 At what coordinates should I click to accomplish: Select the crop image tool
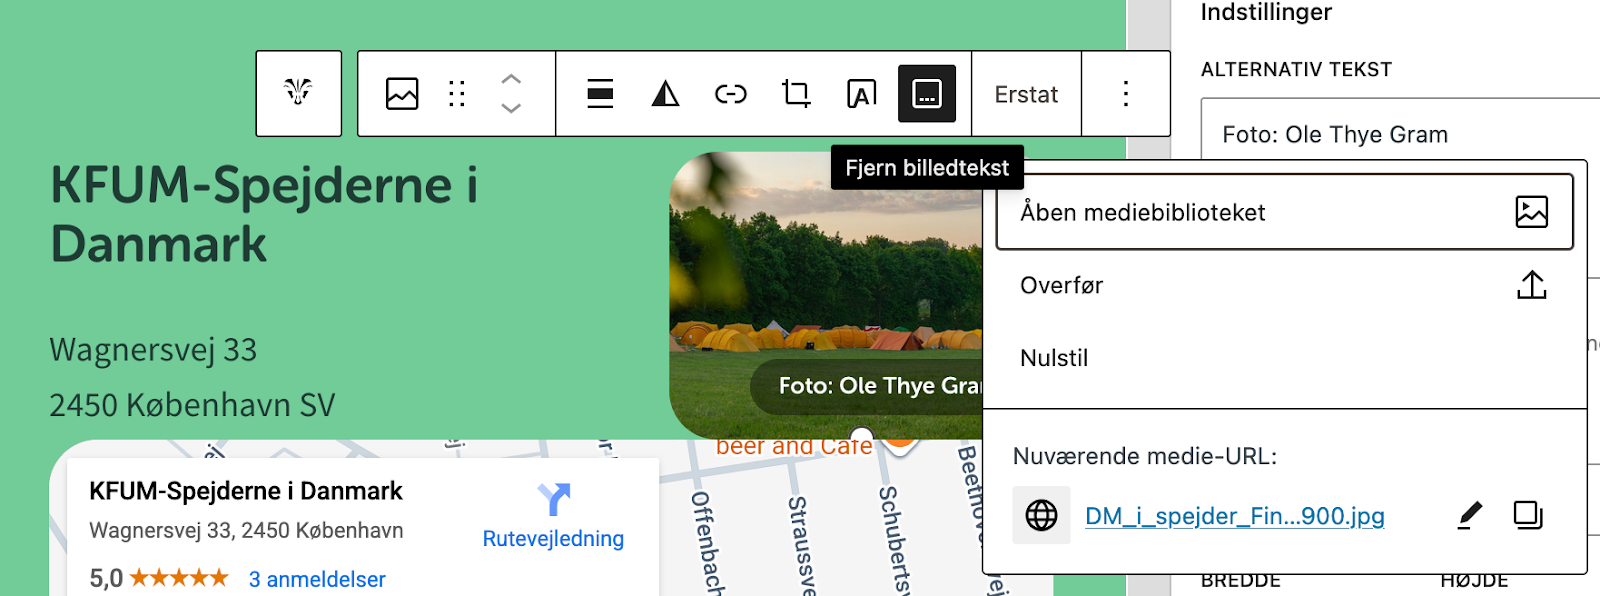point(796,94)
